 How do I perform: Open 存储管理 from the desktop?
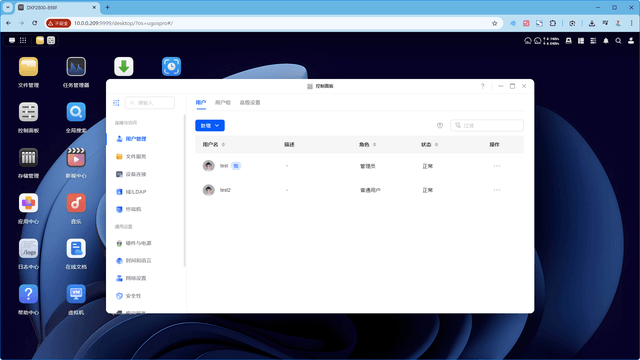[x=28, y=158]
